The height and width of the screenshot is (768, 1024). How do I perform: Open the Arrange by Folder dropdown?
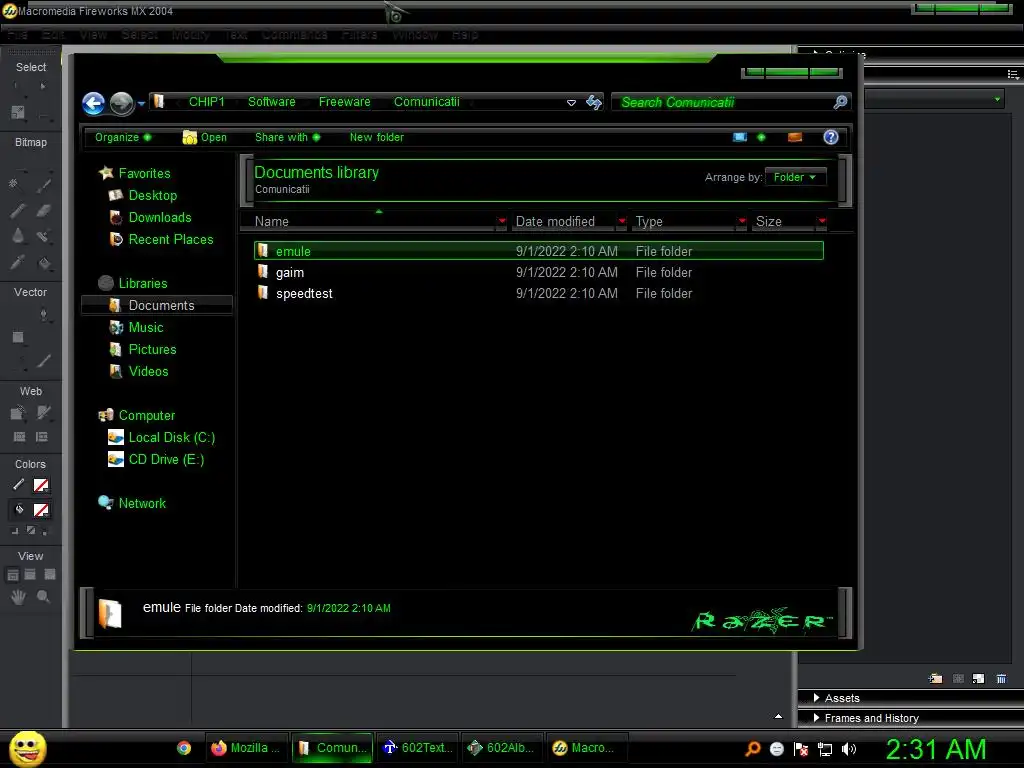click(x=795, y=177)
